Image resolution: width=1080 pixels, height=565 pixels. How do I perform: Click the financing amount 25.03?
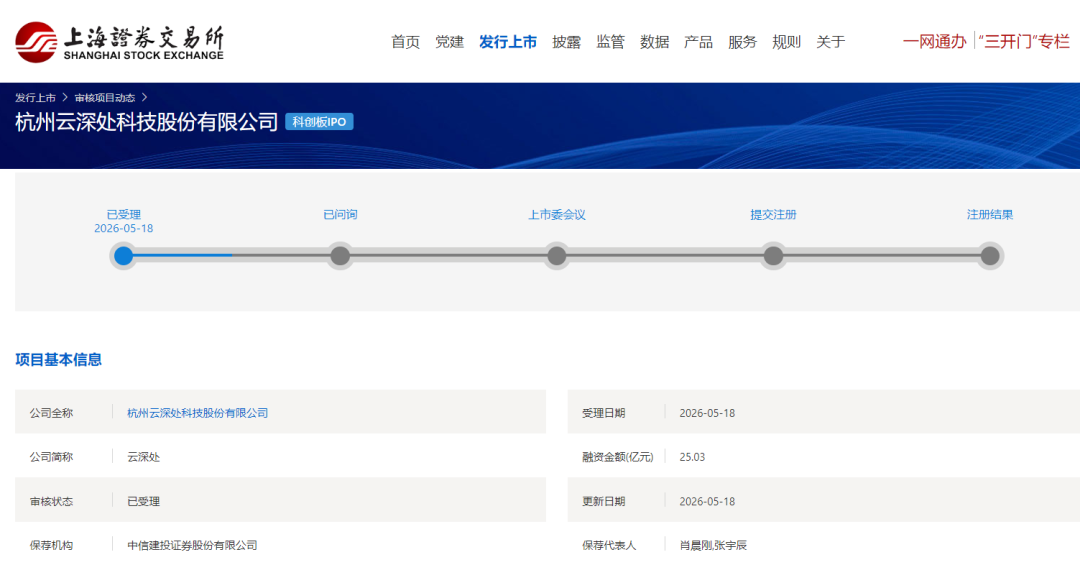(x=692, y=457)
